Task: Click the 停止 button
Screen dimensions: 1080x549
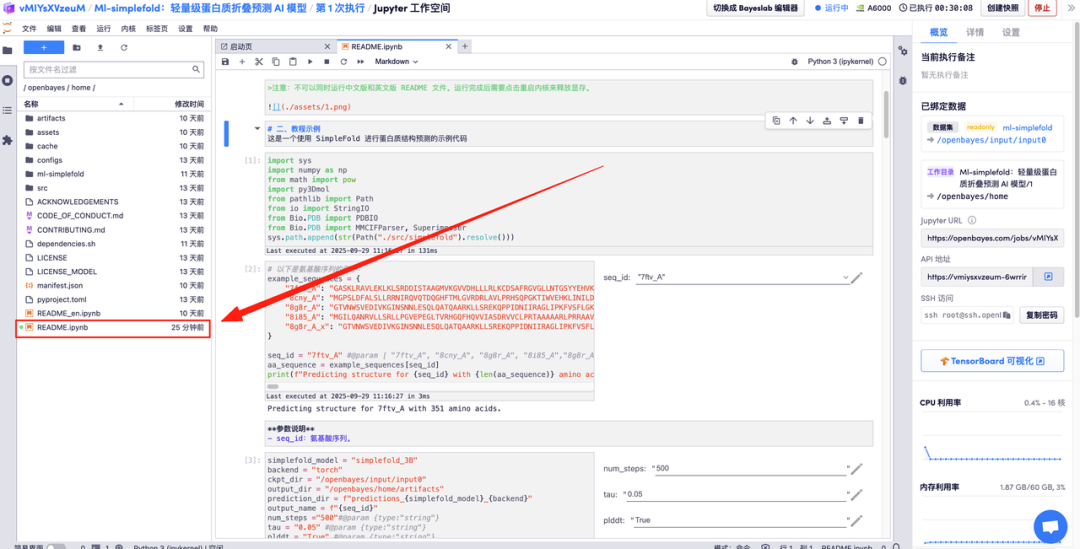Action: click(1042, 8)
